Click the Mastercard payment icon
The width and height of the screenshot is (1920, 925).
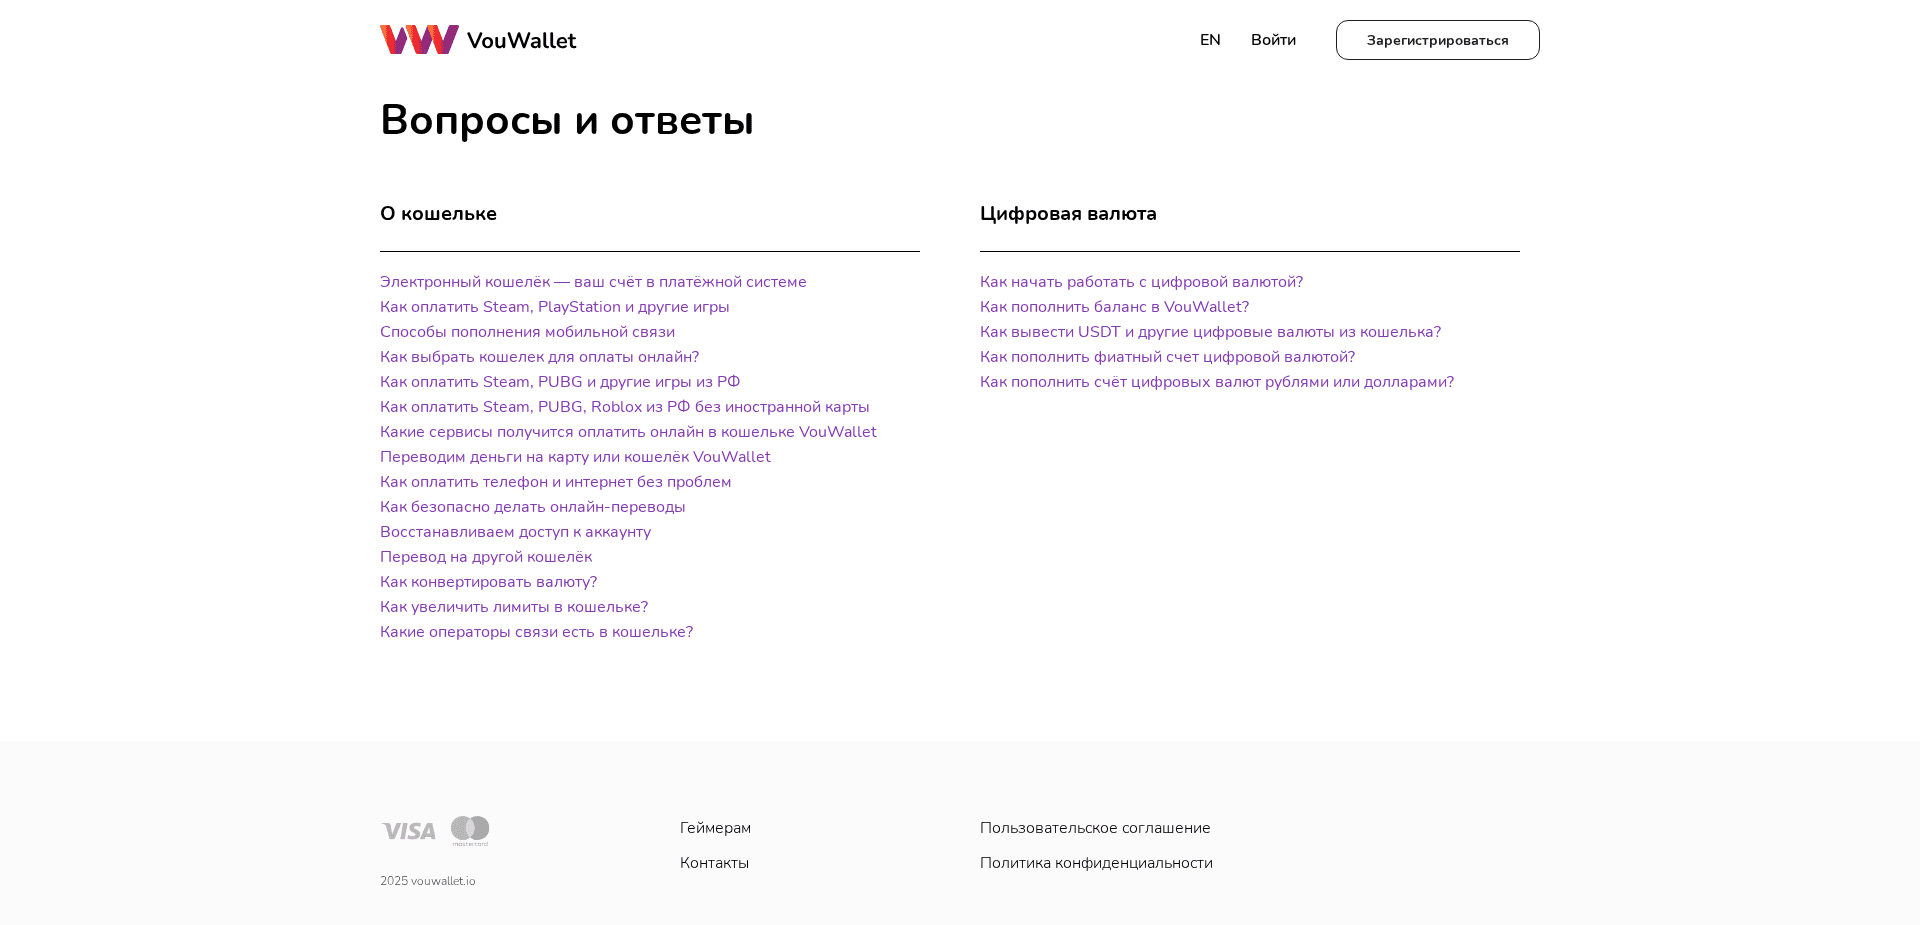coord(471,830)
